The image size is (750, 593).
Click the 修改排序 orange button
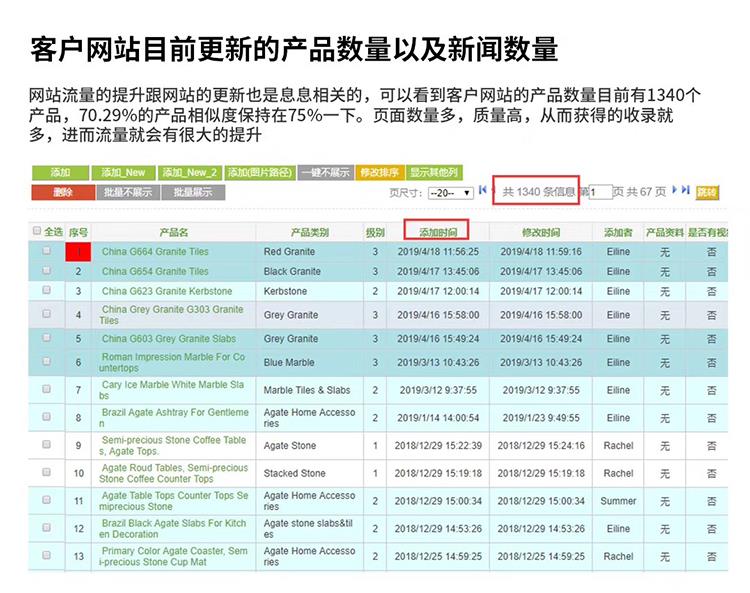tap(379, 172)
